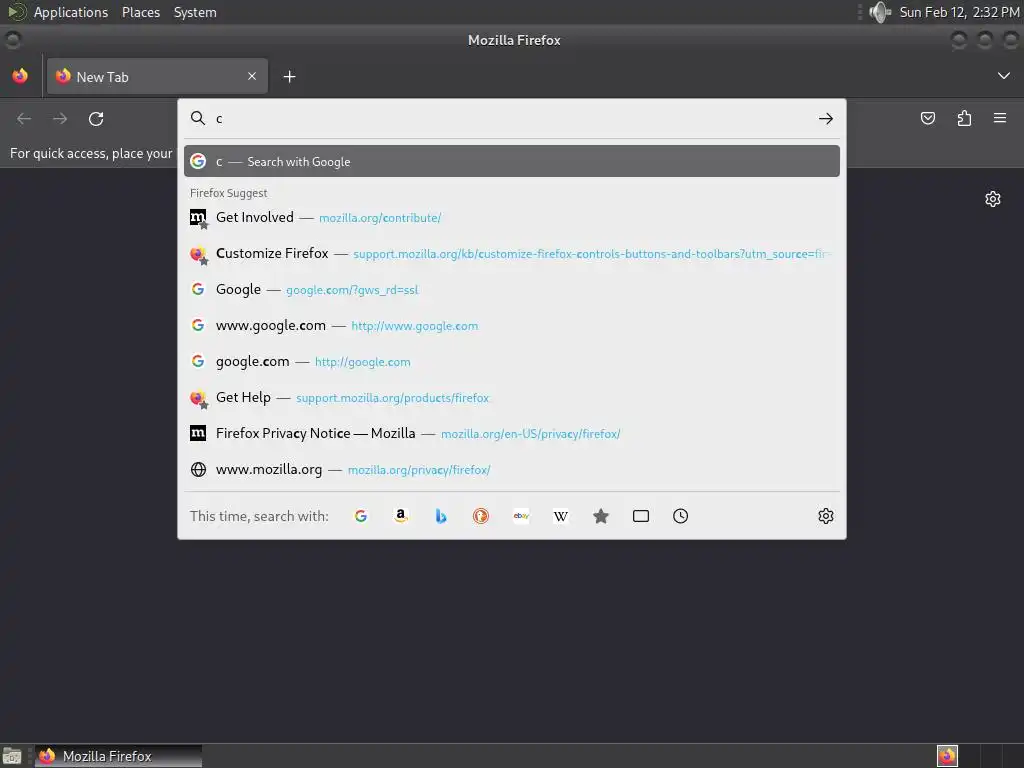Click the Firefox icon in bottom-right workspace switcher
This screenshot has height=768, width=1024.
coord(947,756)
